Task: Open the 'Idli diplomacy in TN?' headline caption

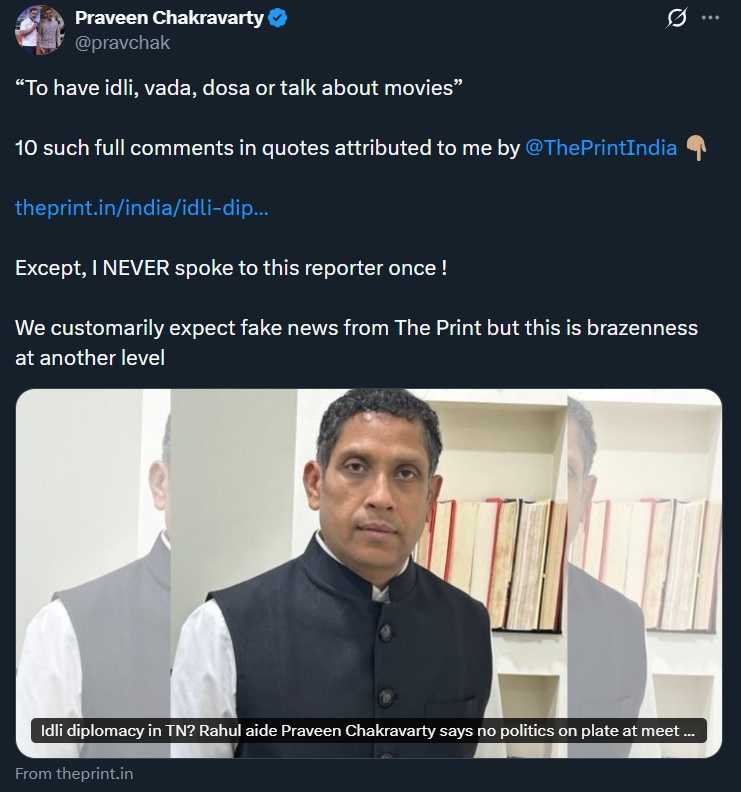Action: [368, 731]
